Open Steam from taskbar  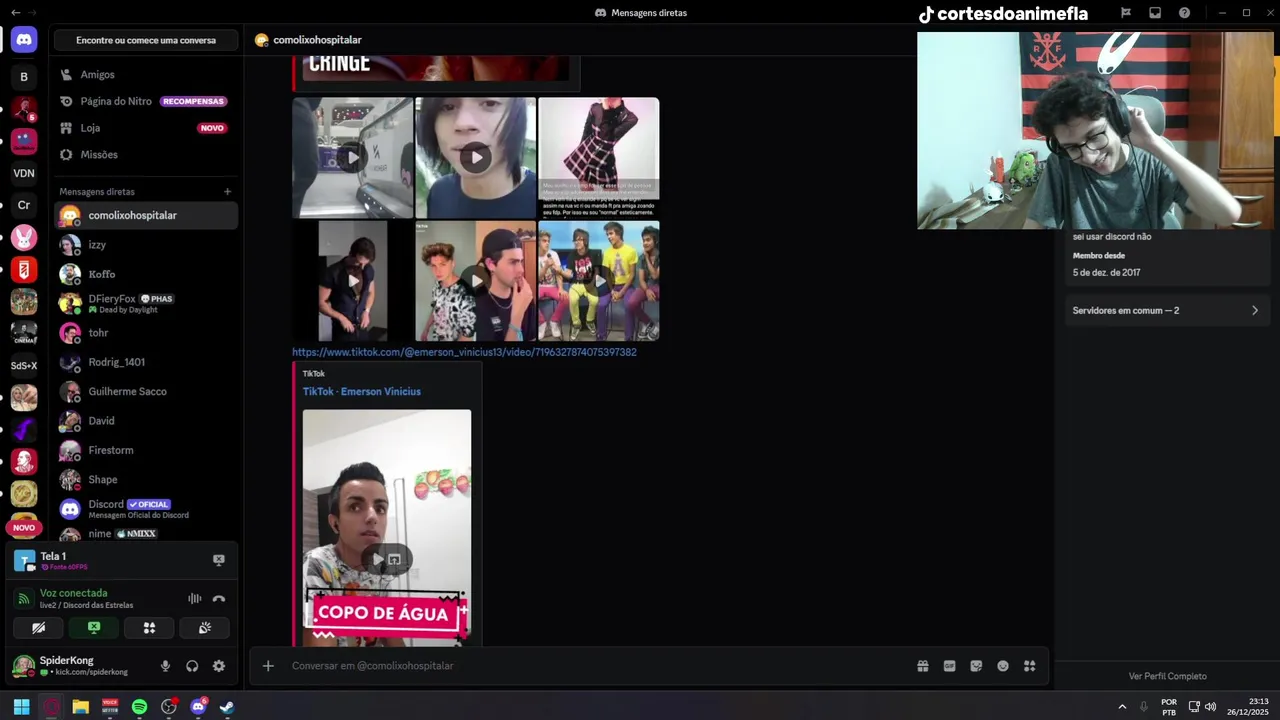coord(227,707)
